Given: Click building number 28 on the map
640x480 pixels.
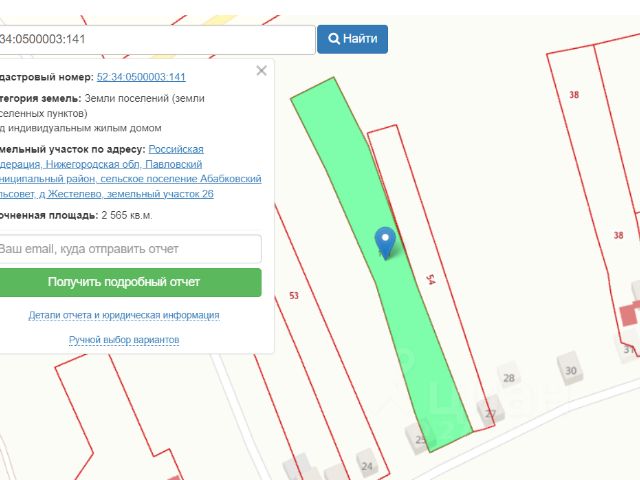Looking at the screenshot, I should [x=508, y=379].
